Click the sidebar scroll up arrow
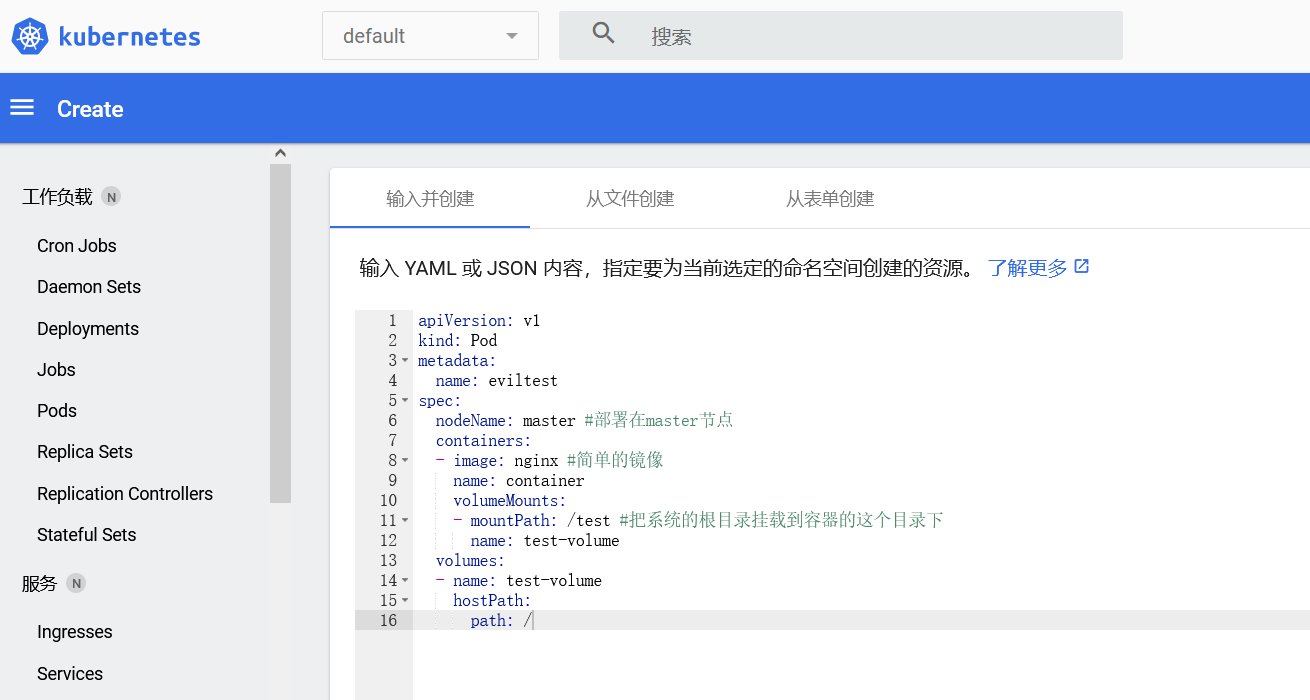Screen dimensions: 1310x700 click(280, 153)
